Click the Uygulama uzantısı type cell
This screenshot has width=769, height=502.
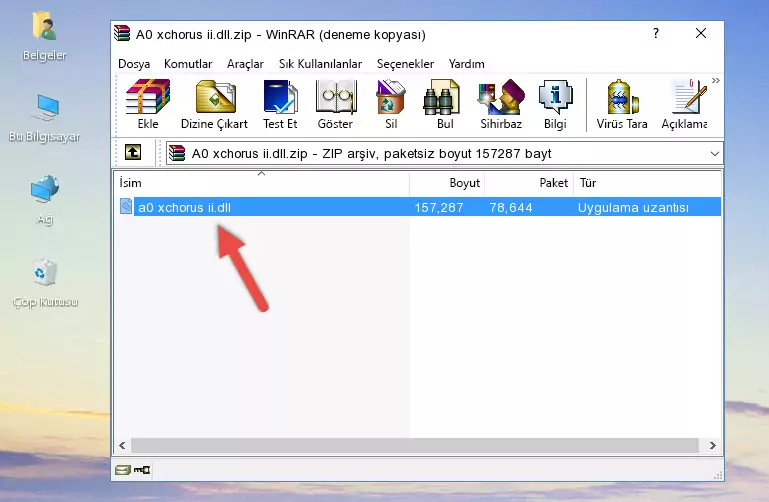[x=633, y=207]
